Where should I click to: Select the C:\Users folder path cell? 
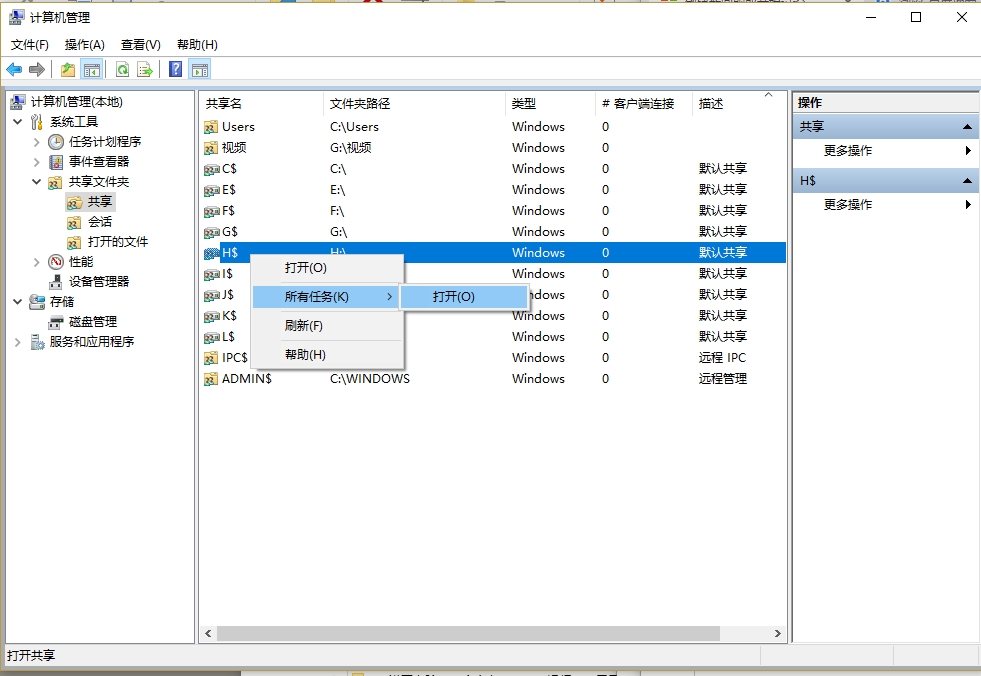(354, 126)
